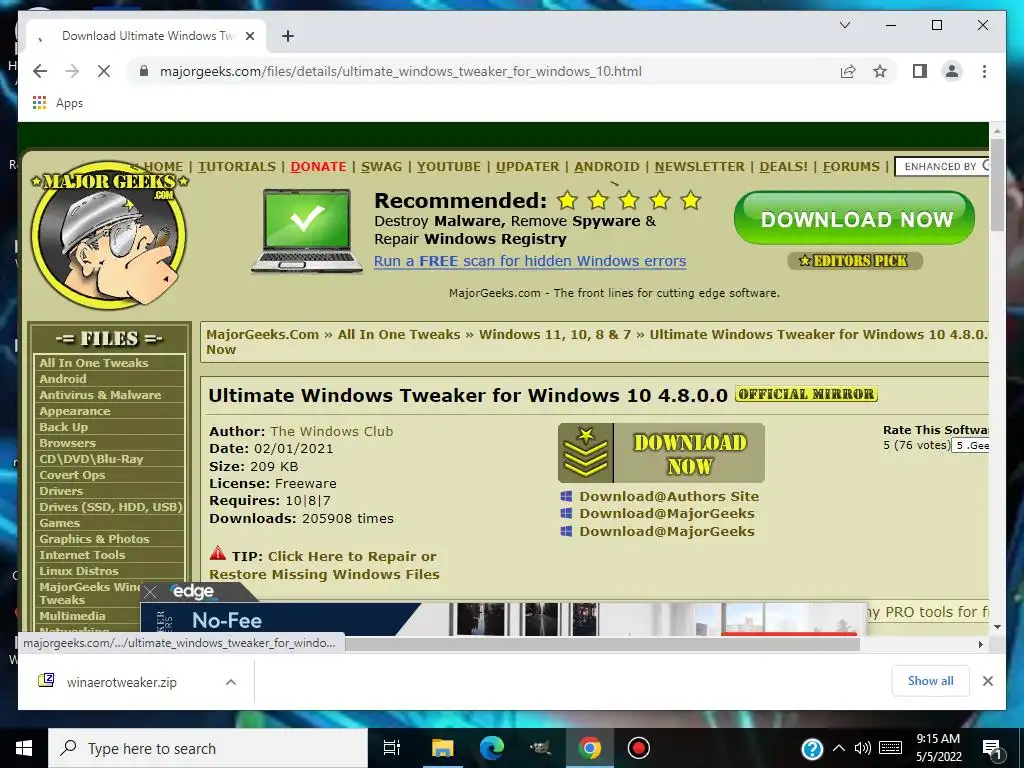Click the MajorGeeks logo

pyautogui.click(x=109, y=233)
